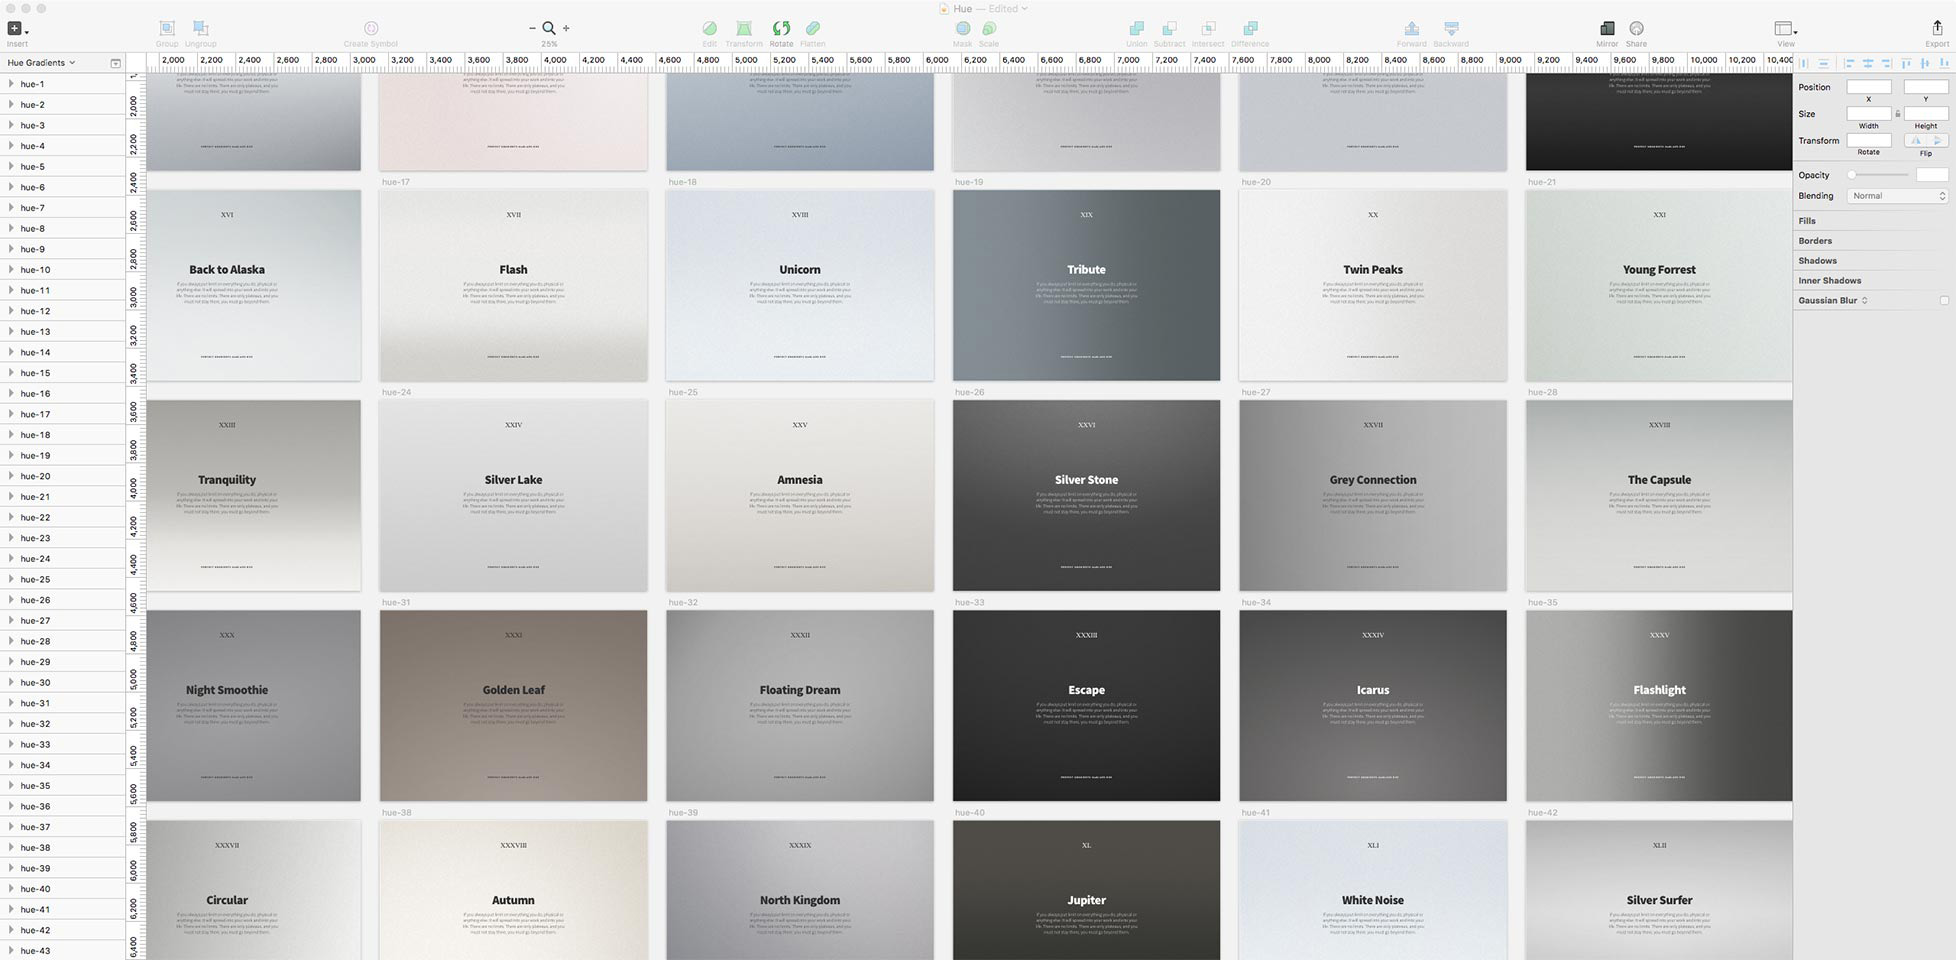Expand the hue-20 artboard layer
The width and height of the screenshot is (1956, 960).
[x=11, y=476]
